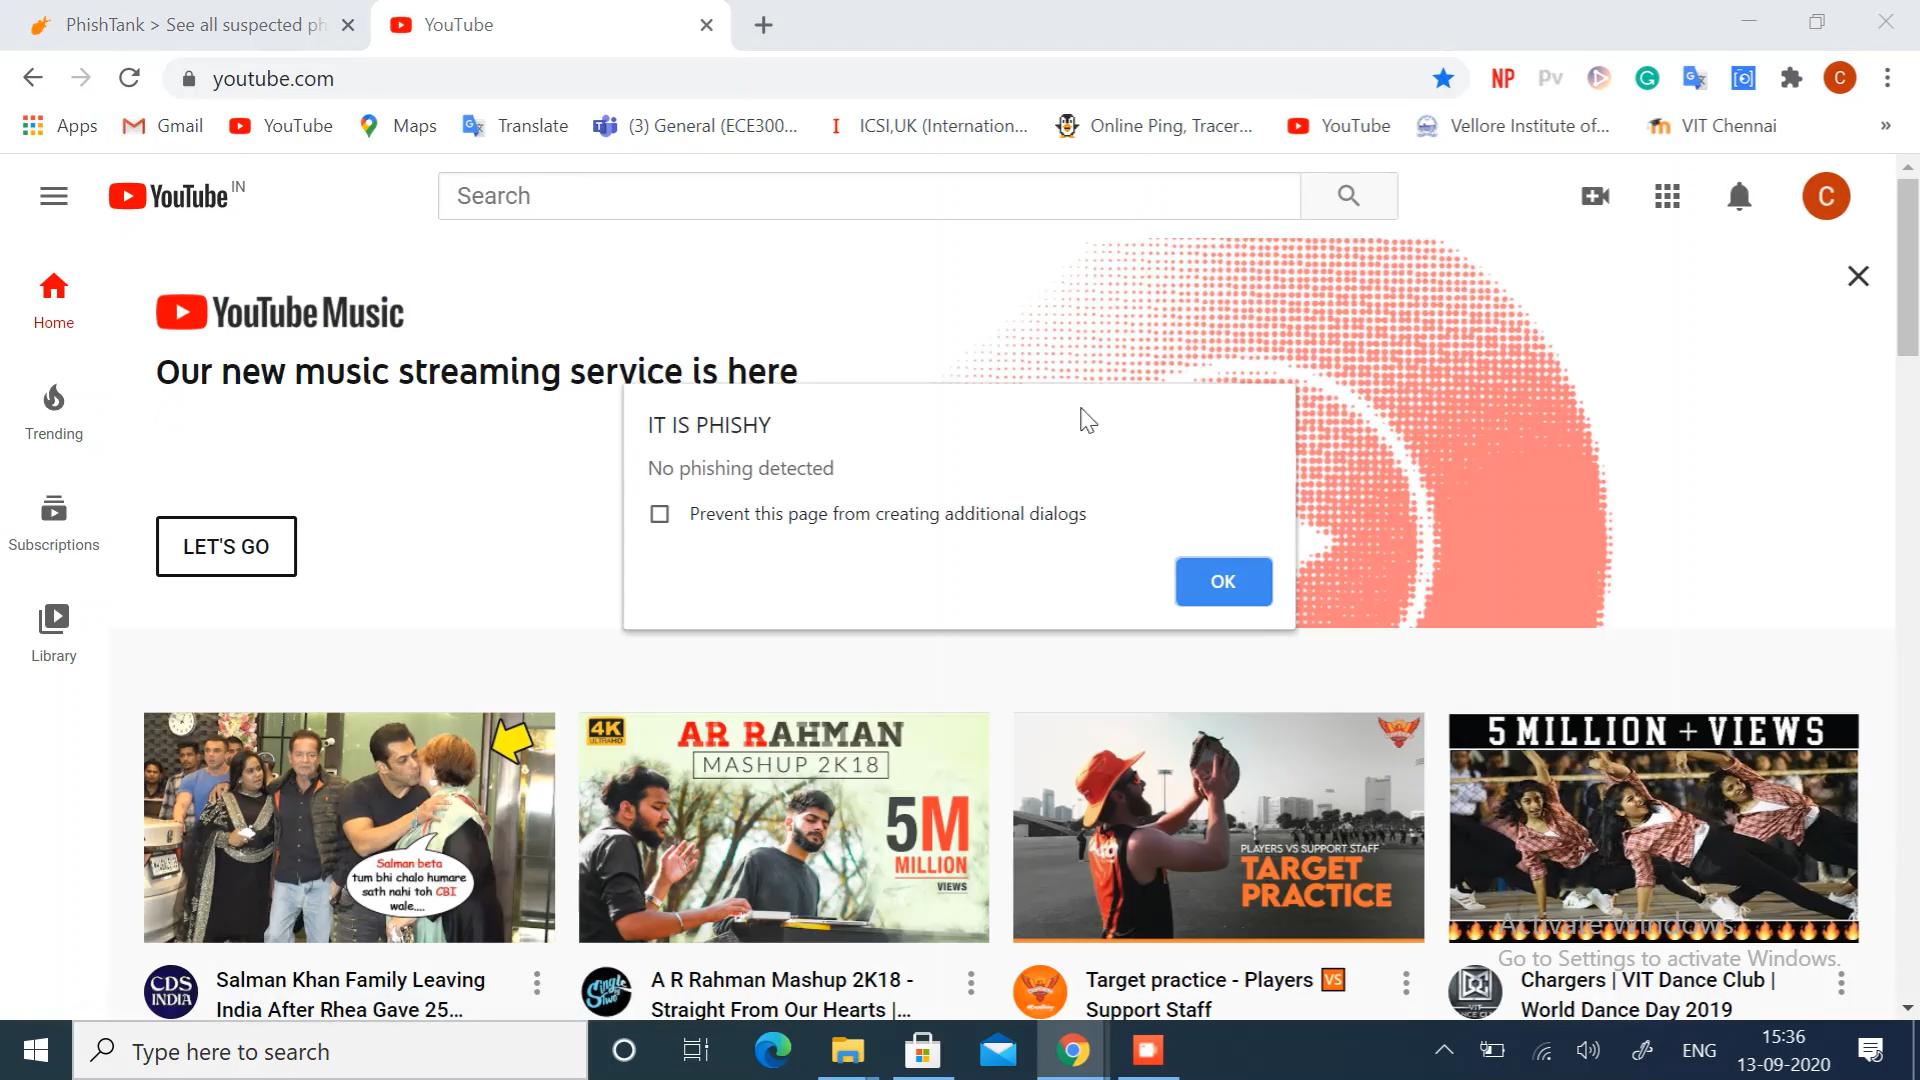Expand hidden bookmarks with chevron

pos(1885,126)
